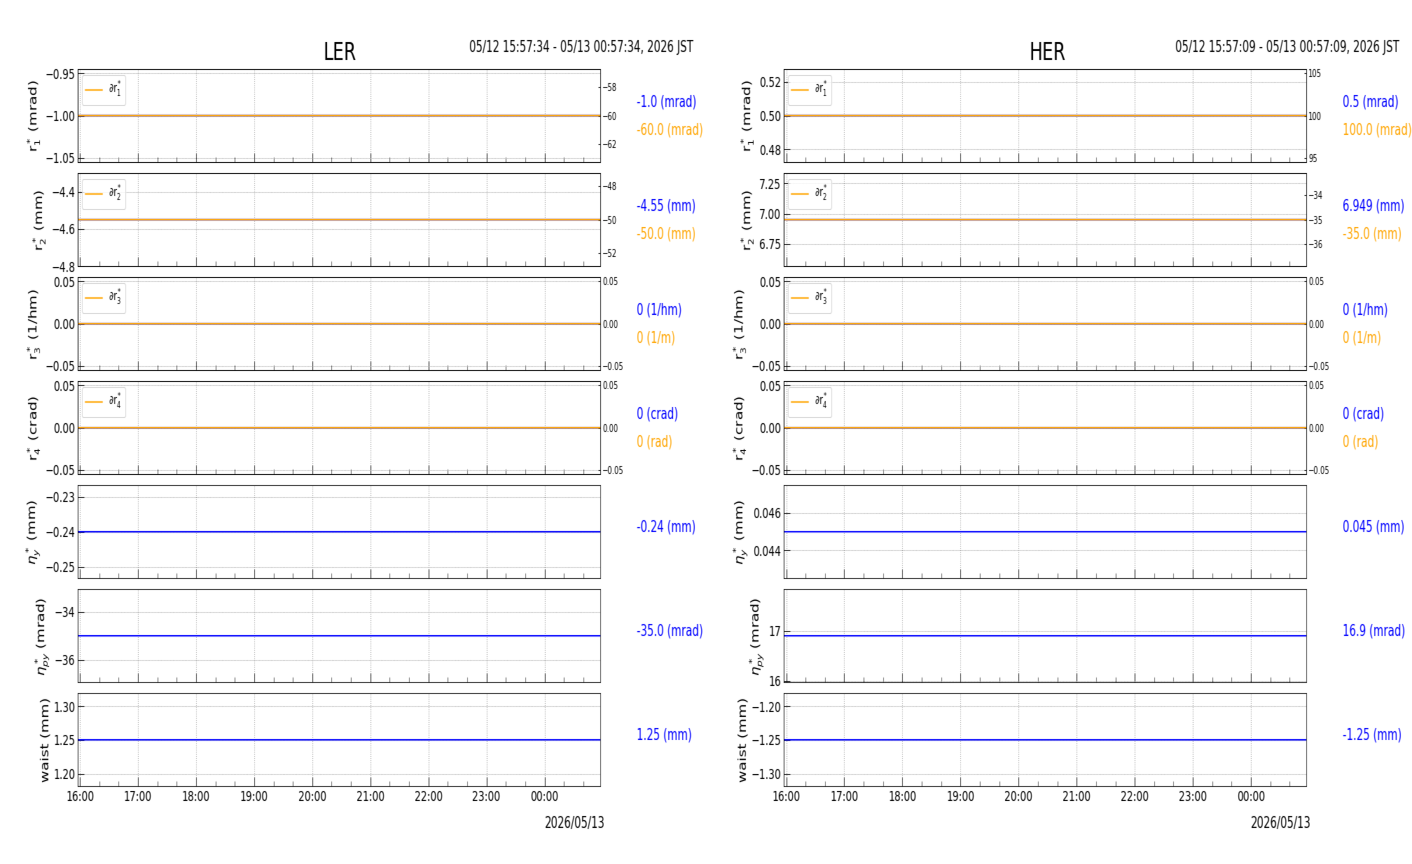Click the LER -1.0 (mrad) value

tap(666, 102)
